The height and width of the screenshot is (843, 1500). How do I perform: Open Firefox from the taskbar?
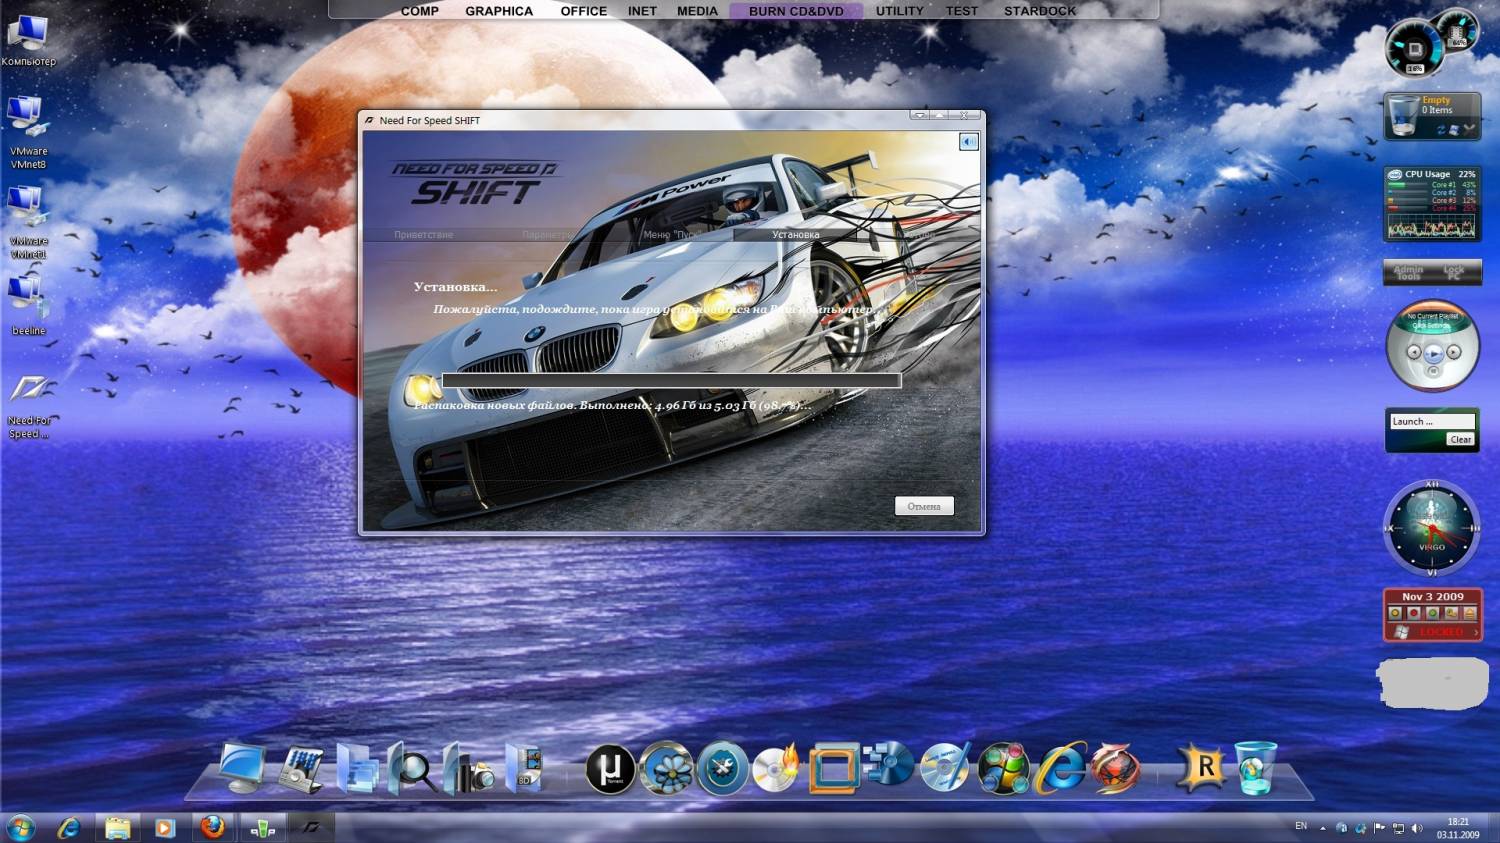212,828
